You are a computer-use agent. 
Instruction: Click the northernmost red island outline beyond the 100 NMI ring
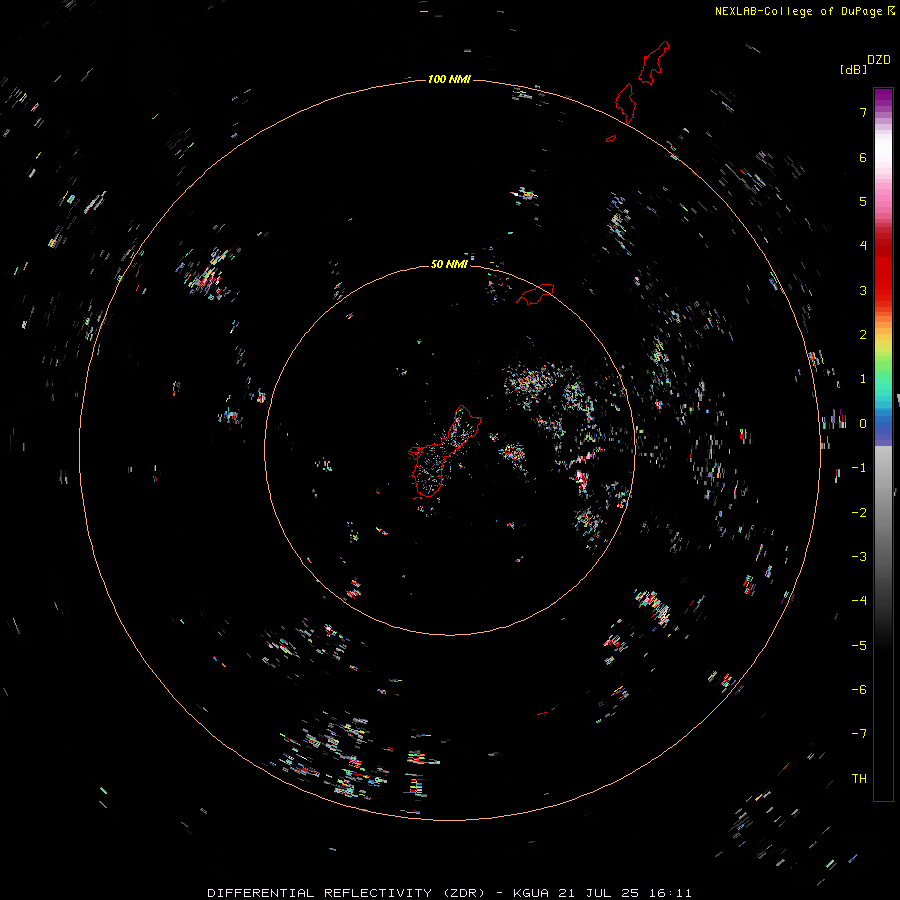(654, 63)
